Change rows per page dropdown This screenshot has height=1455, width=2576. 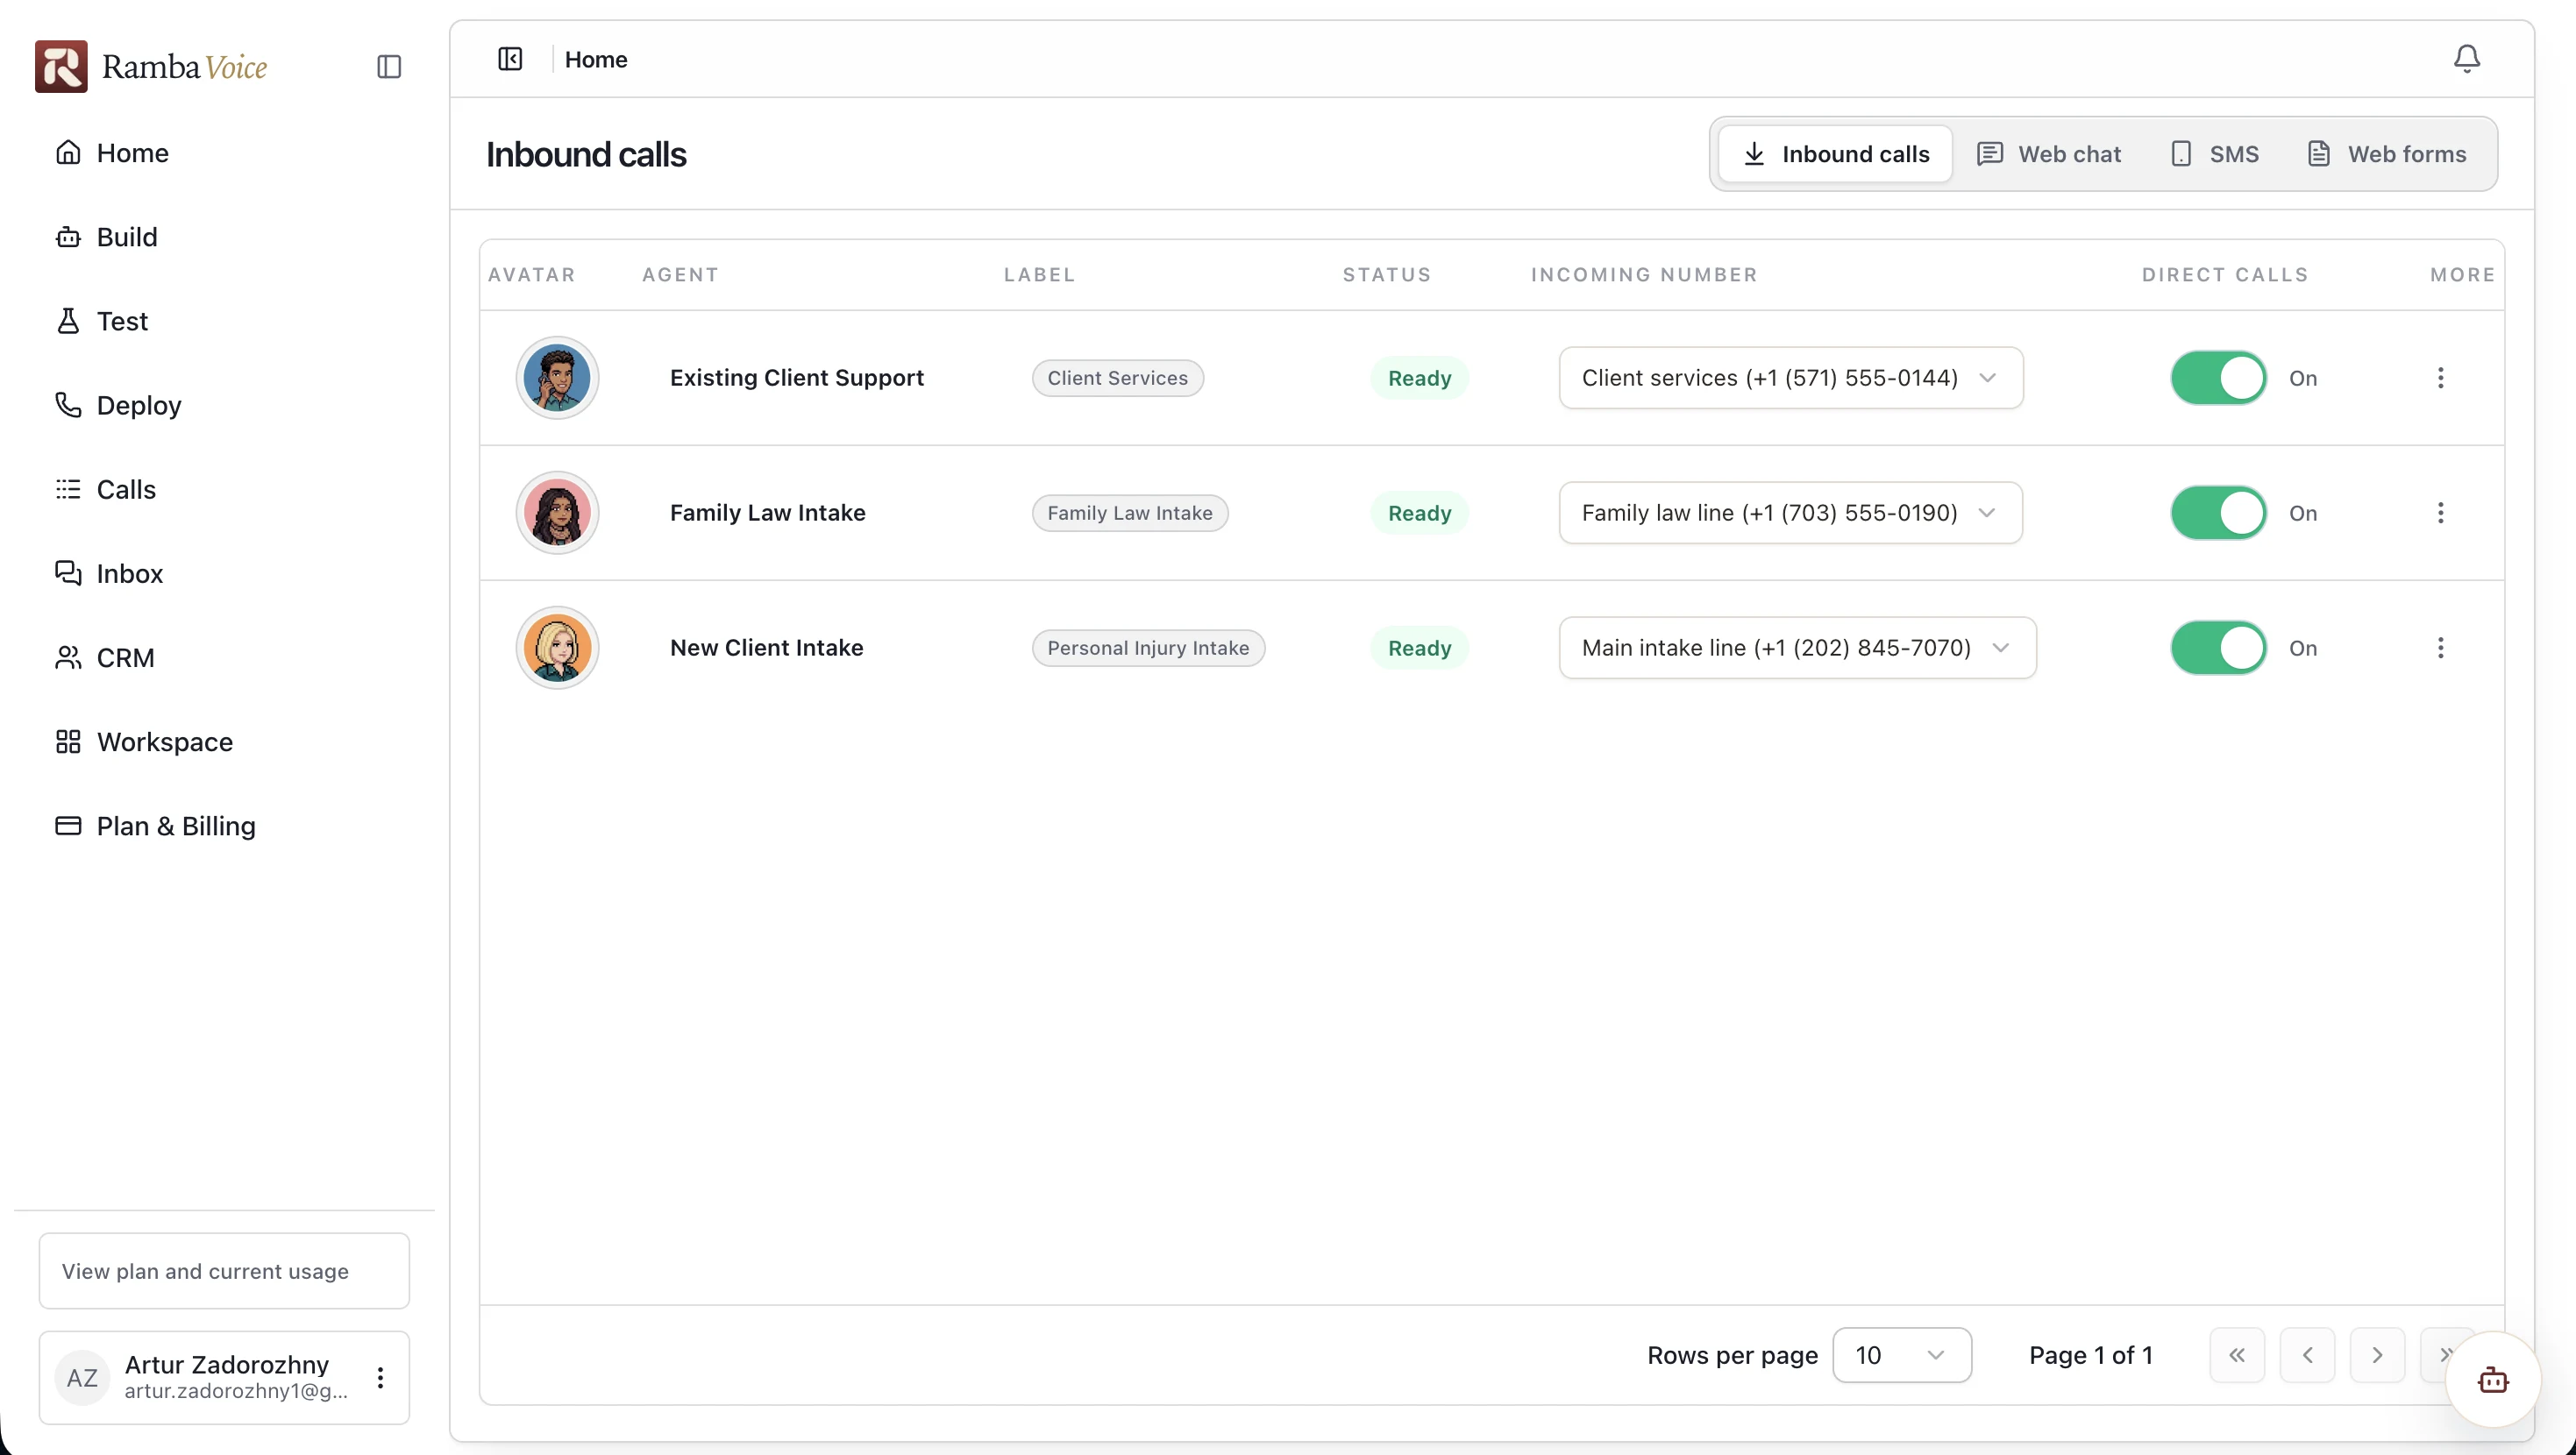[1901, 1355]
